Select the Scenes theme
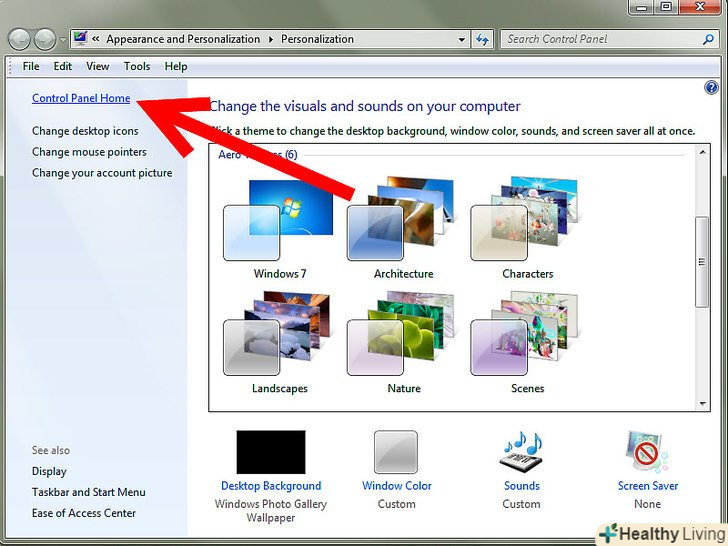Screen dimensions: 728x546 click(527, 343)
